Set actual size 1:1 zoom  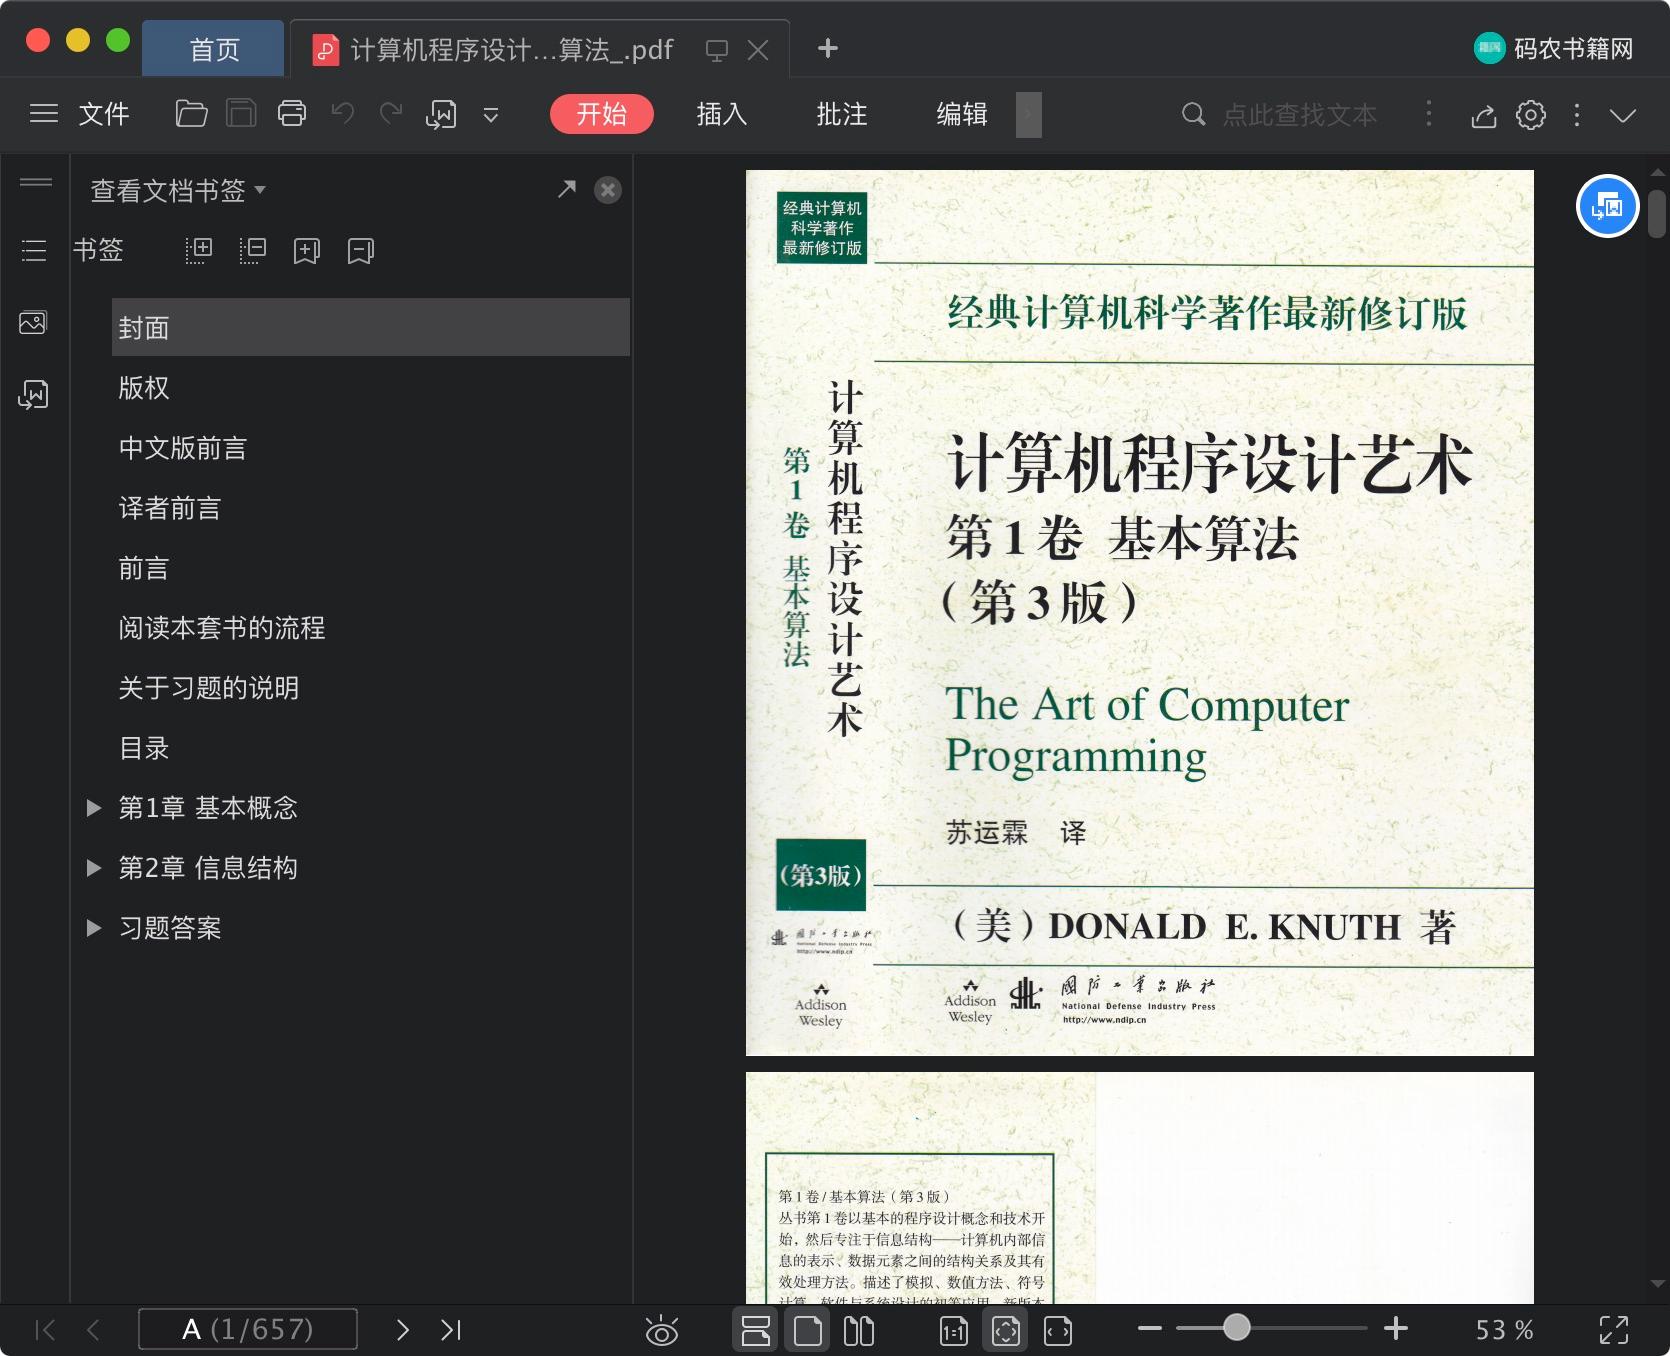coord(954,1331)
